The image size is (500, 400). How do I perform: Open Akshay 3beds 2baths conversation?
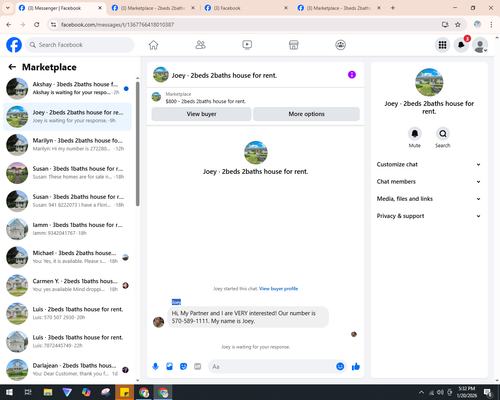click(x=67, y=88)
